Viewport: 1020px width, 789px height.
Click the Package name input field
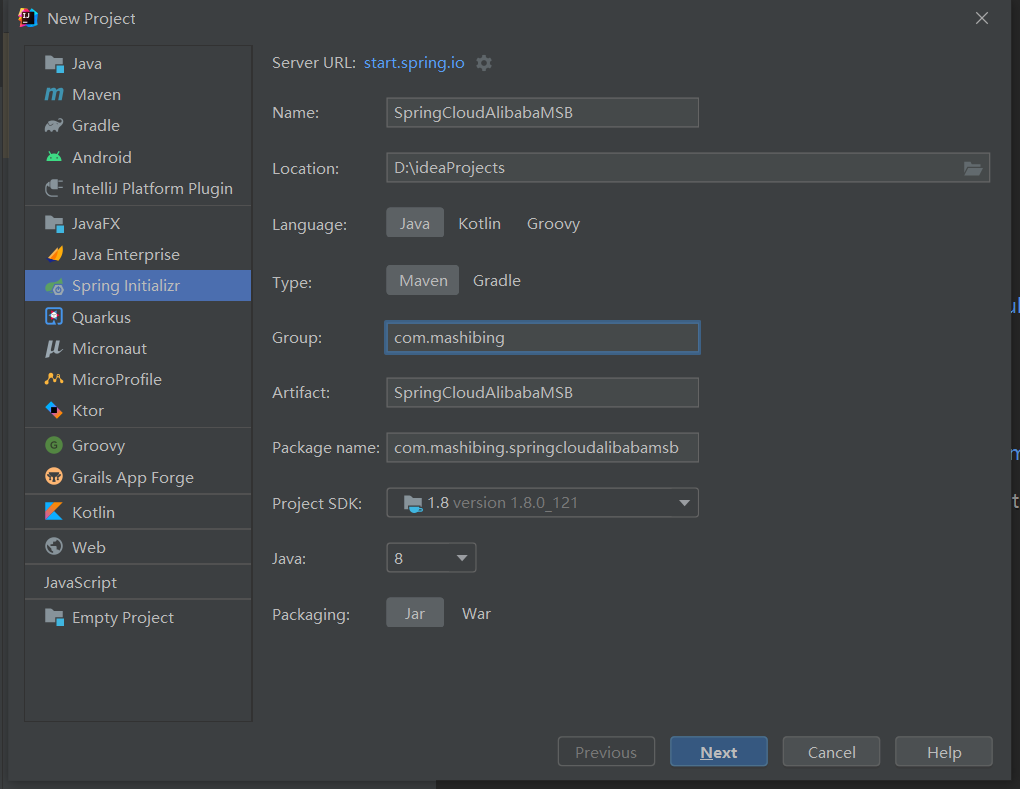543,448
